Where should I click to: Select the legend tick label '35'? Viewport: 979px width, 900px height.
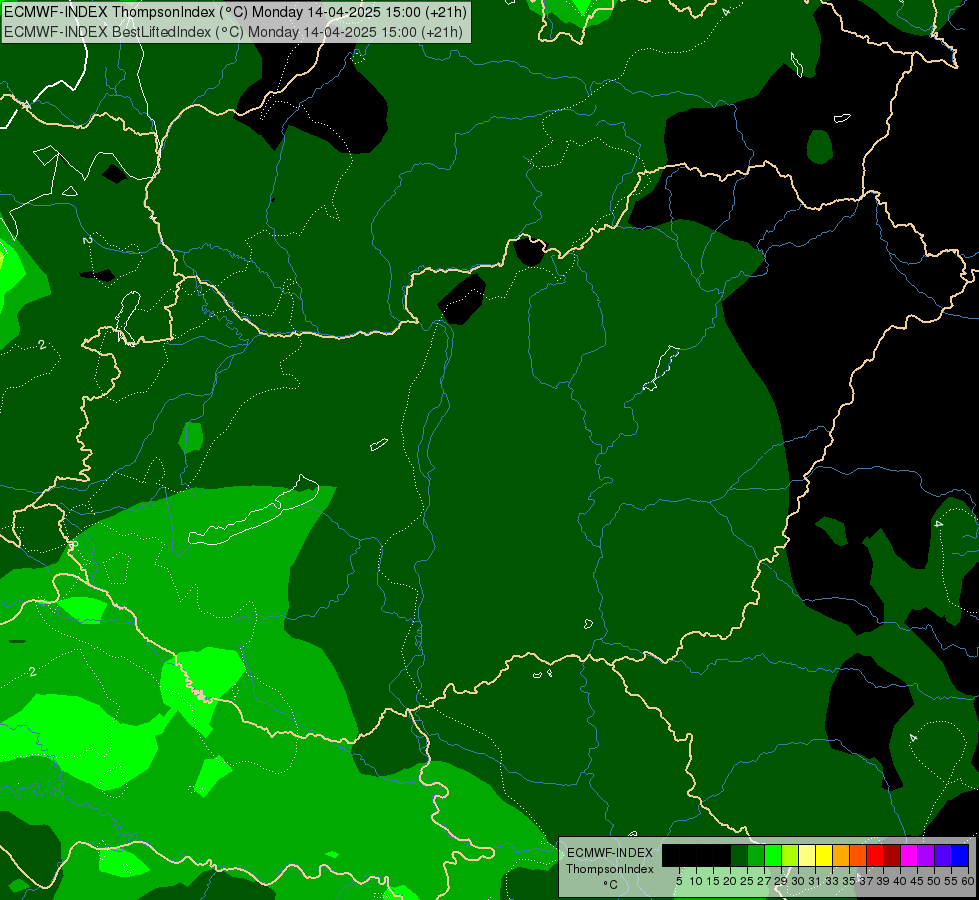click(849, 881)
